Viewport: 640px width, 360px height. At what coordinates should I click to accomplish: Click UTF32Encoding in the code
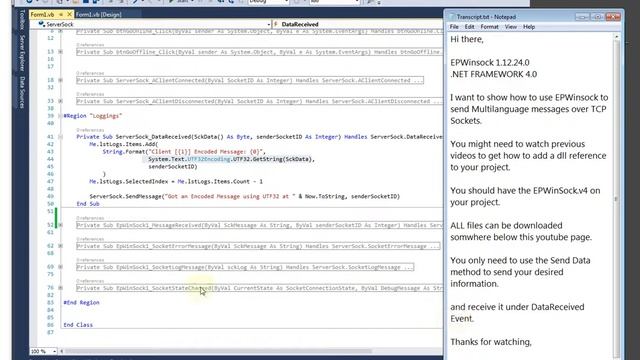pyautogui.click(x=209, y=159)
